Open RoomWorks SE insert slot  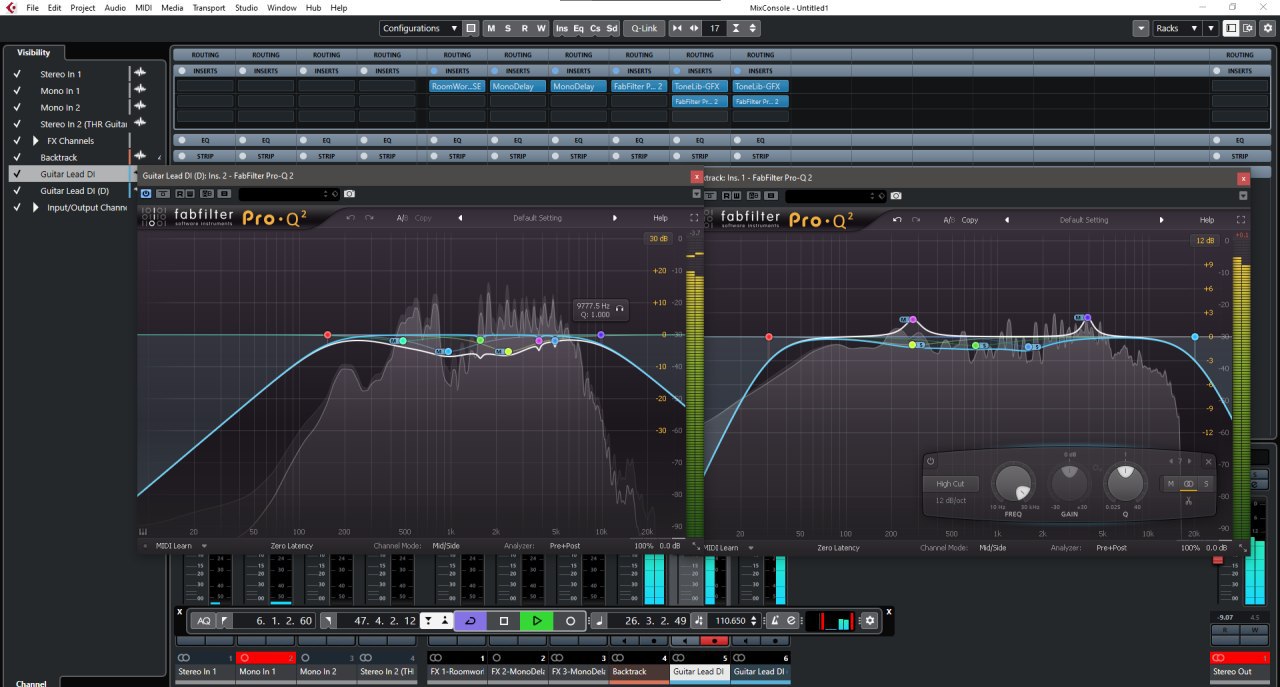click(457, 86)
